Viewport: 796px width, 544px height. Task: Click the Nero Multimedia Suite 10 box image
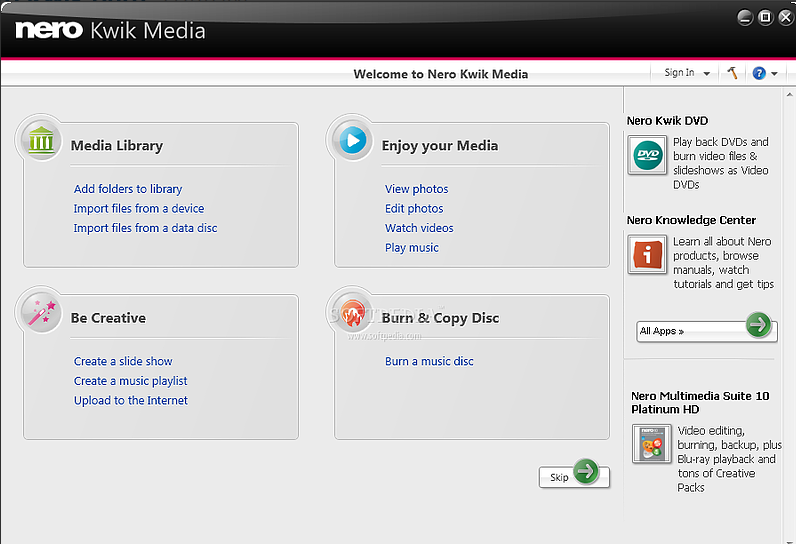[651, 444]
